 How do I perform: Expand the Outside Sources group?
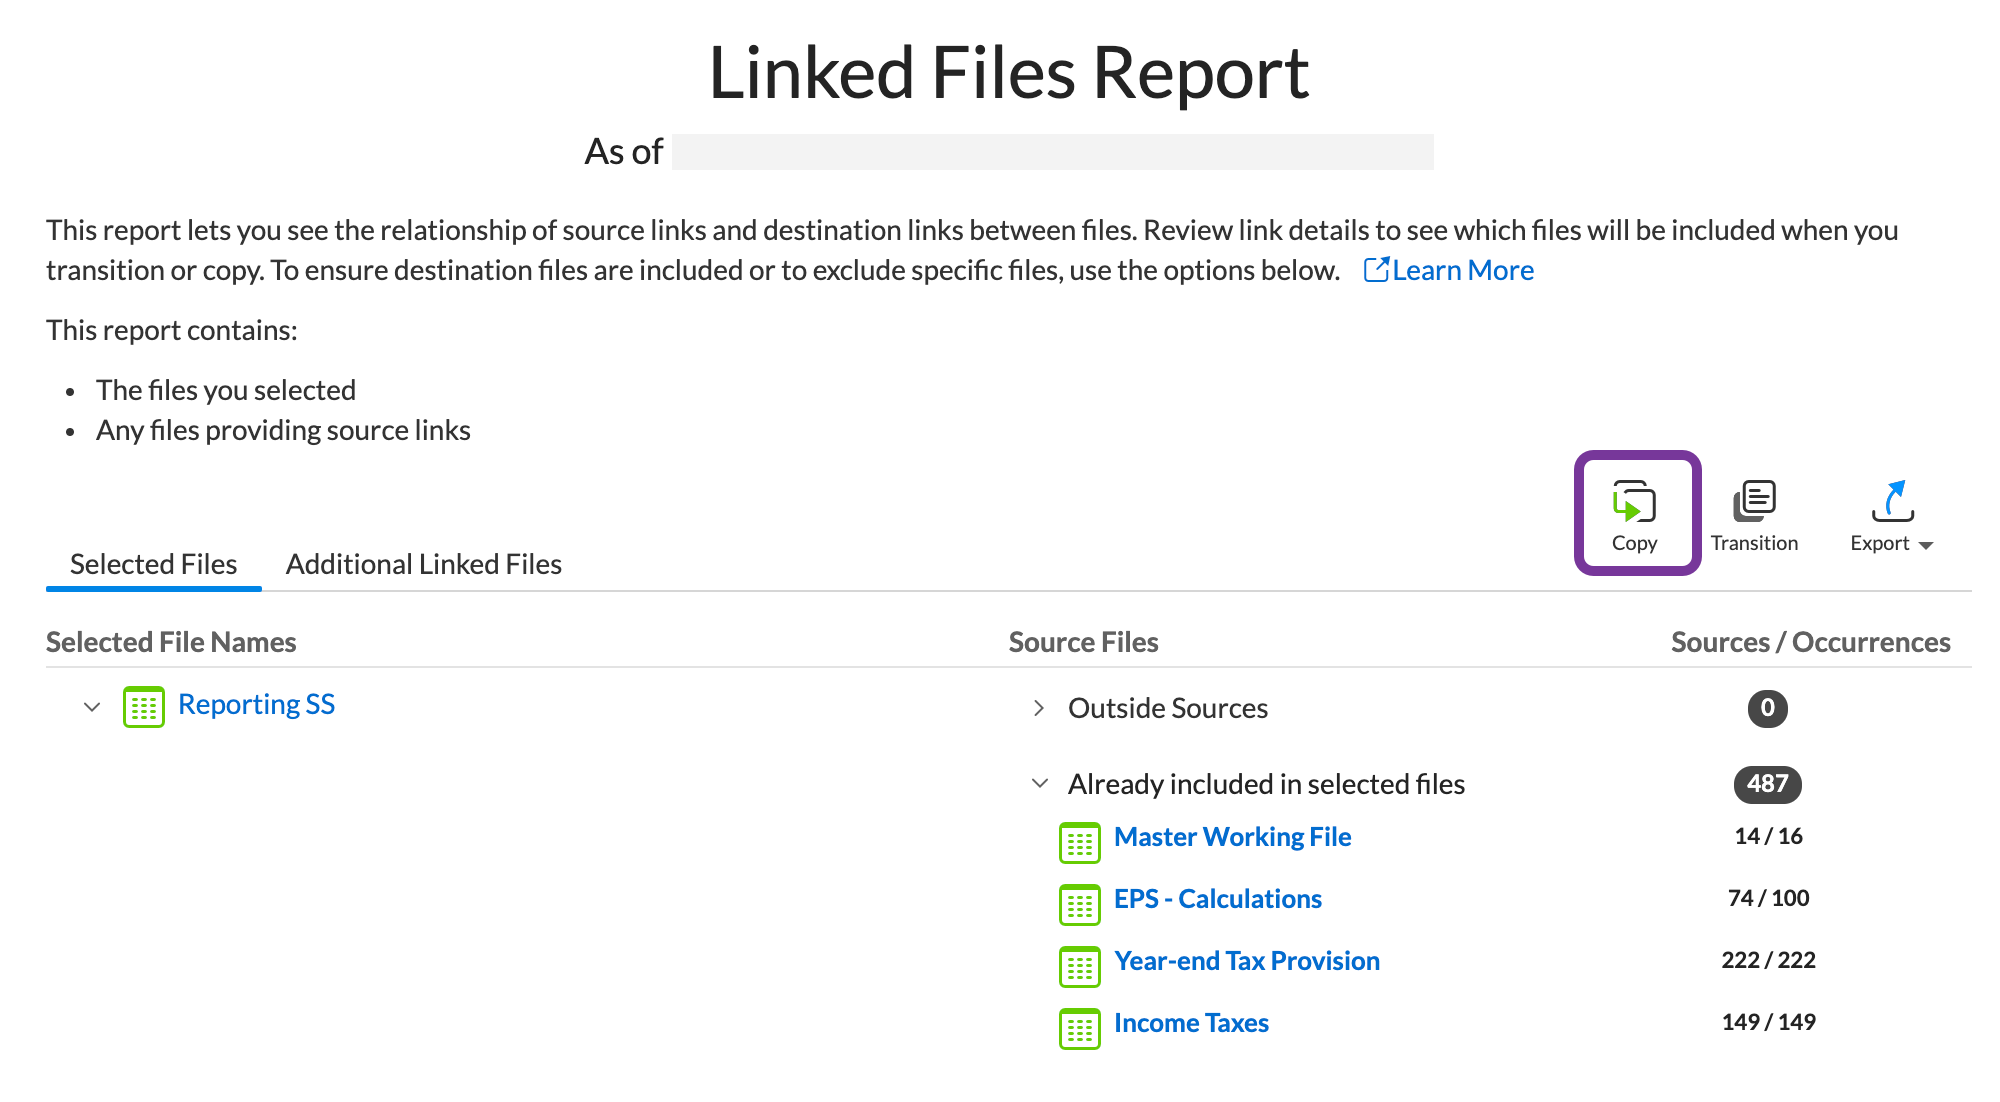pyautogui.click(x=1039, y=708)
